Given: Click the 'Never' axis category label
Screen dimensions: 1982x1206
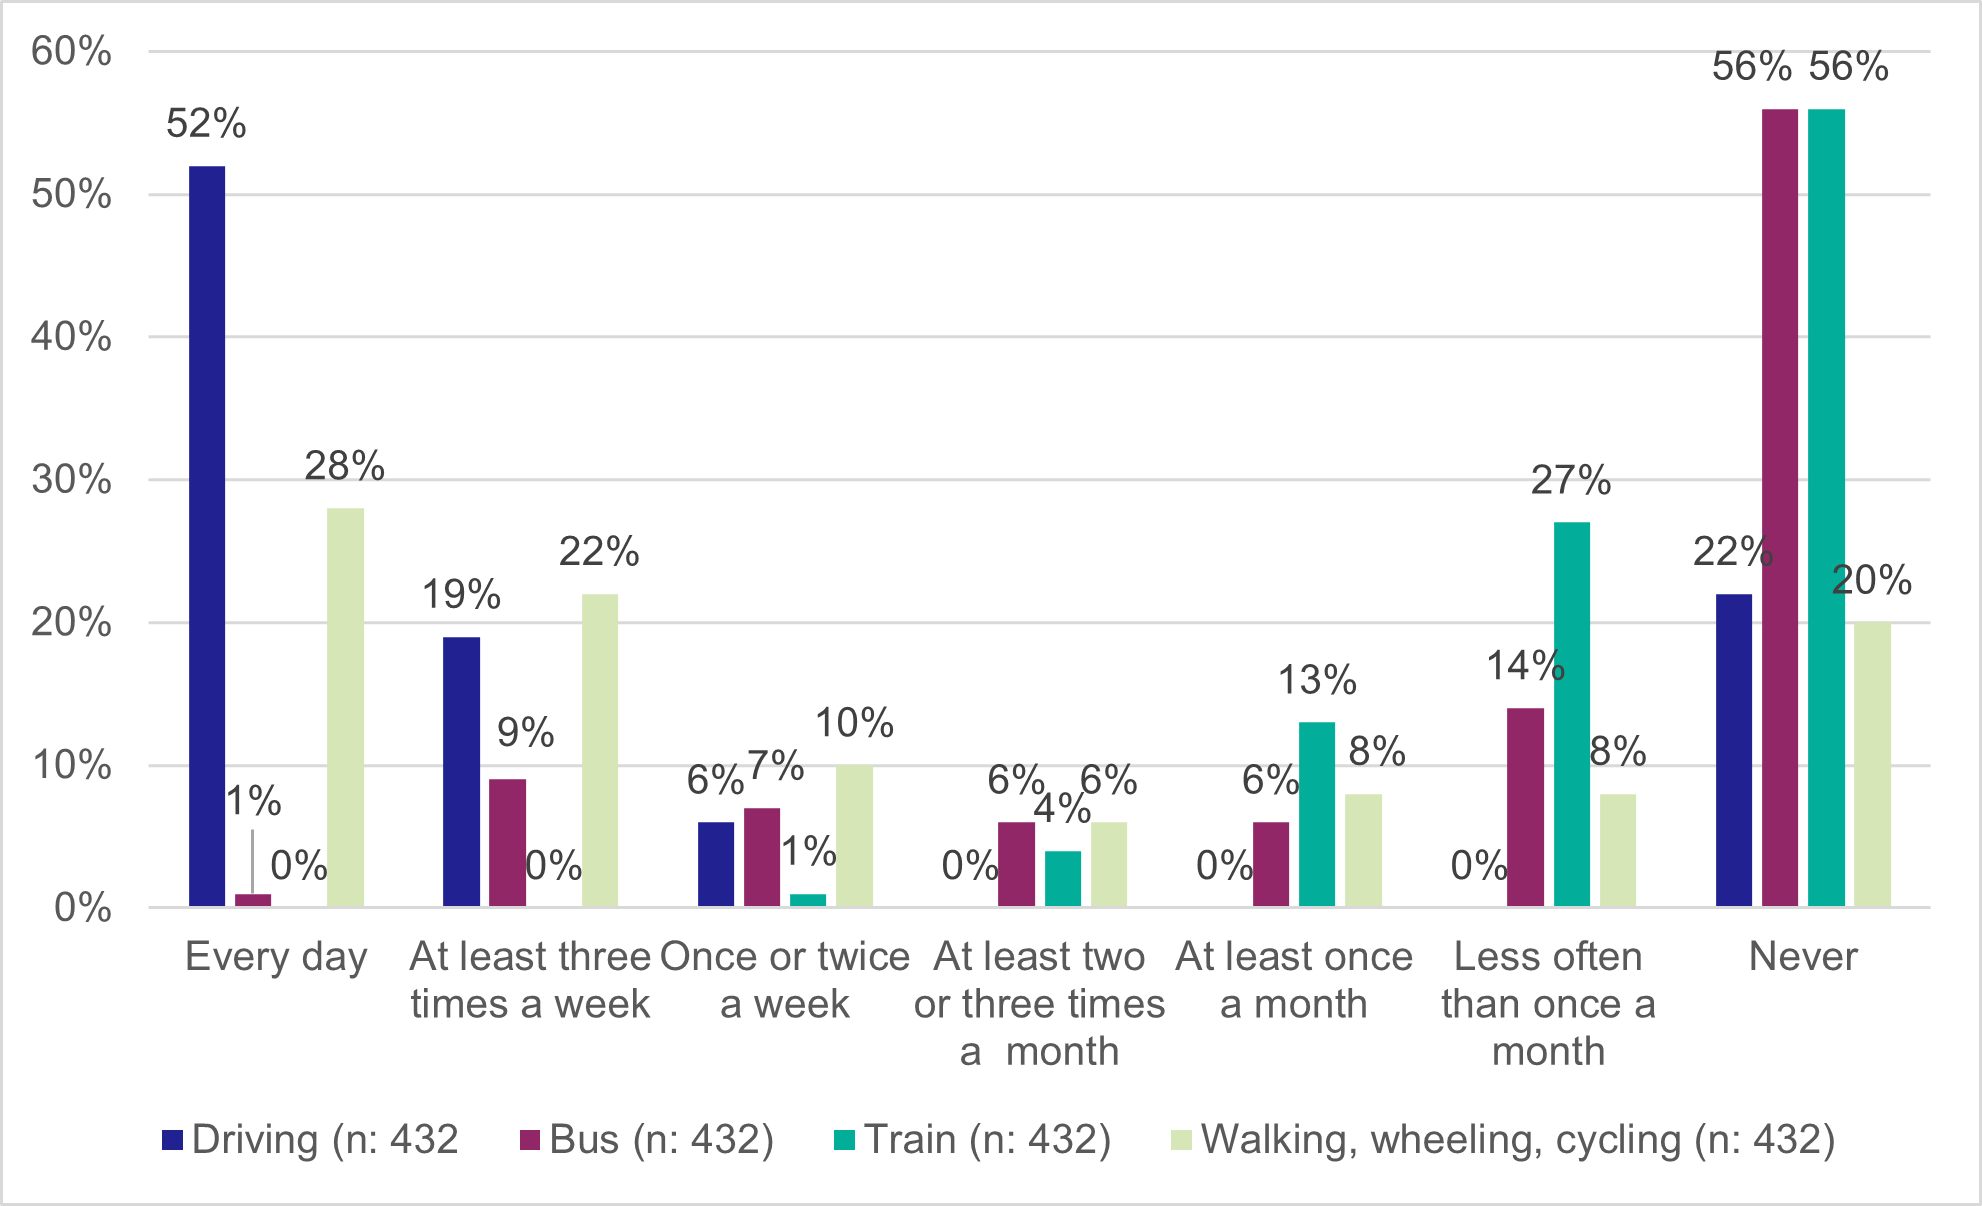Looking at the screenshot, I should pos(1803,957).
